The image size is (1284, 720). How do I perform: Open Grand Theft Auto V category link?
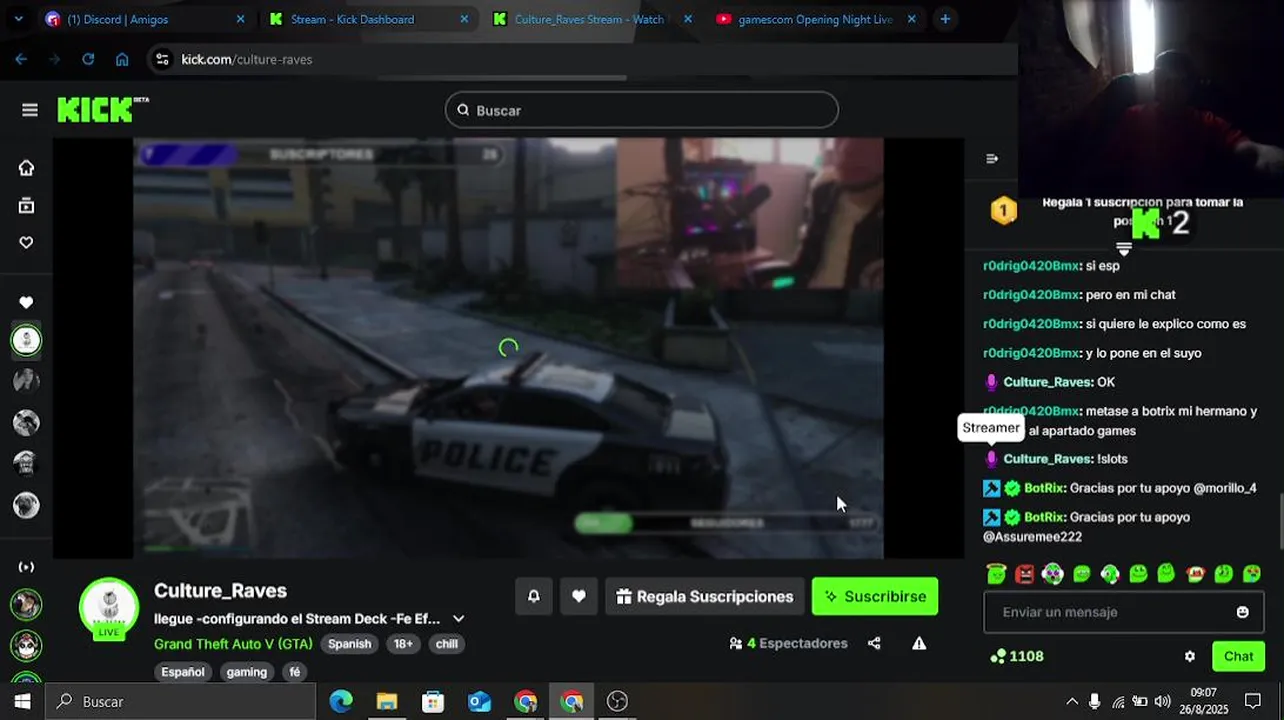[x=233, y=644]
